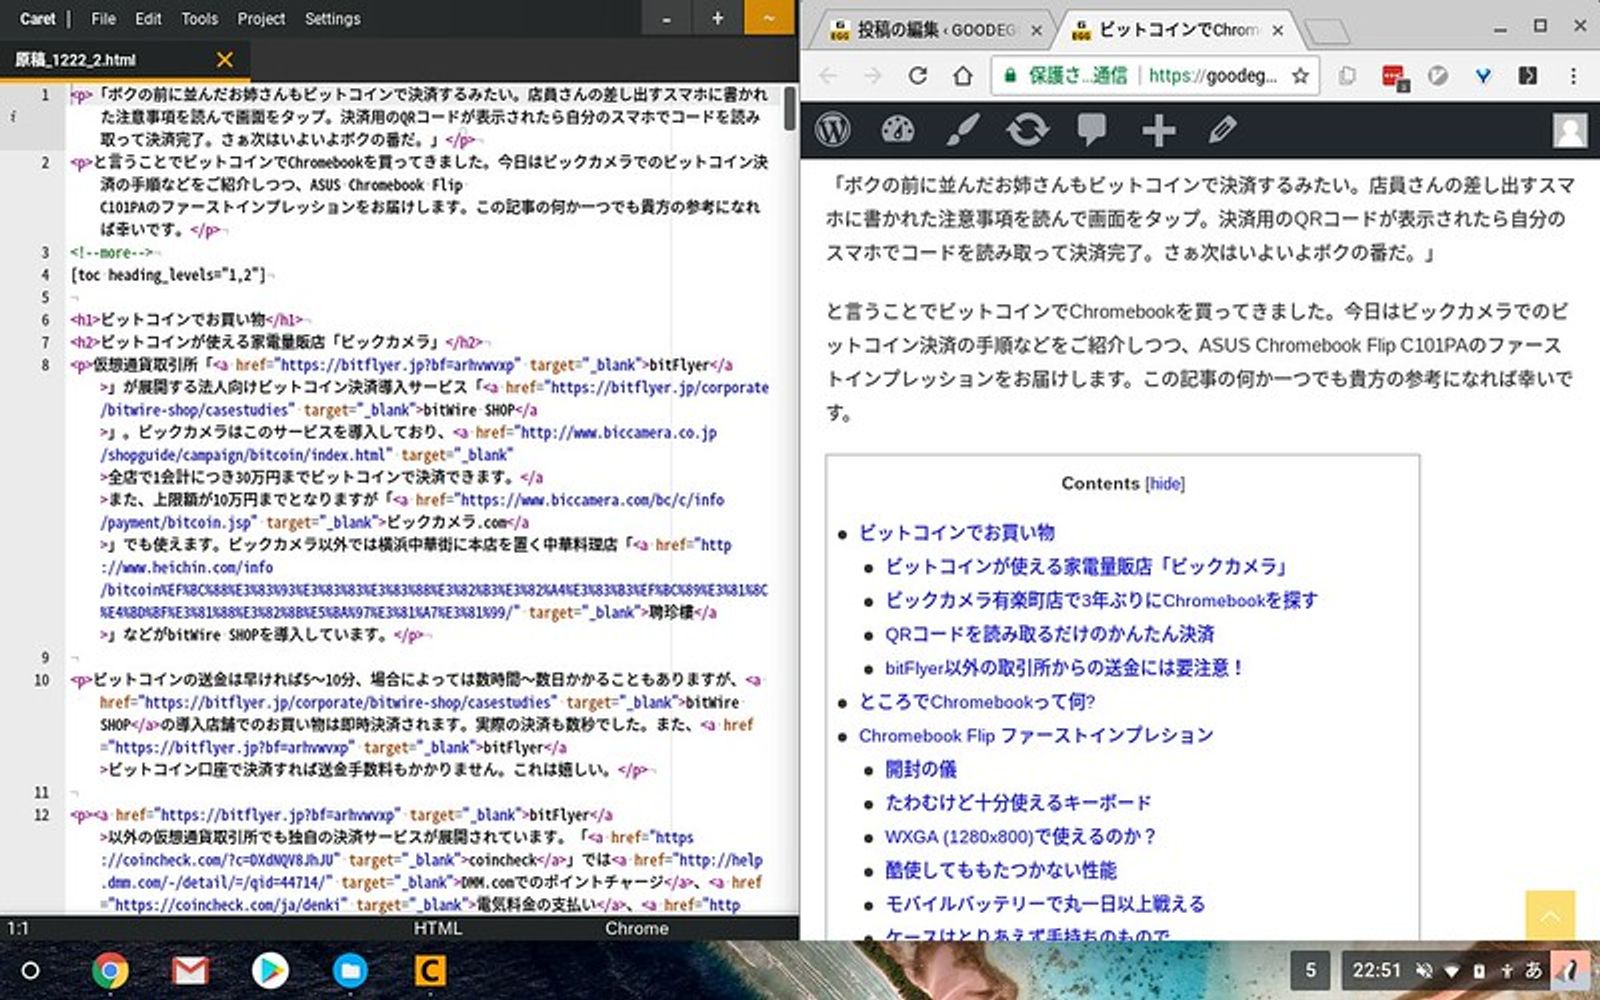Open ビックカメラ有楽町店で3年ぶりに contents link

pyautogui.click(x=1101, y=600)
